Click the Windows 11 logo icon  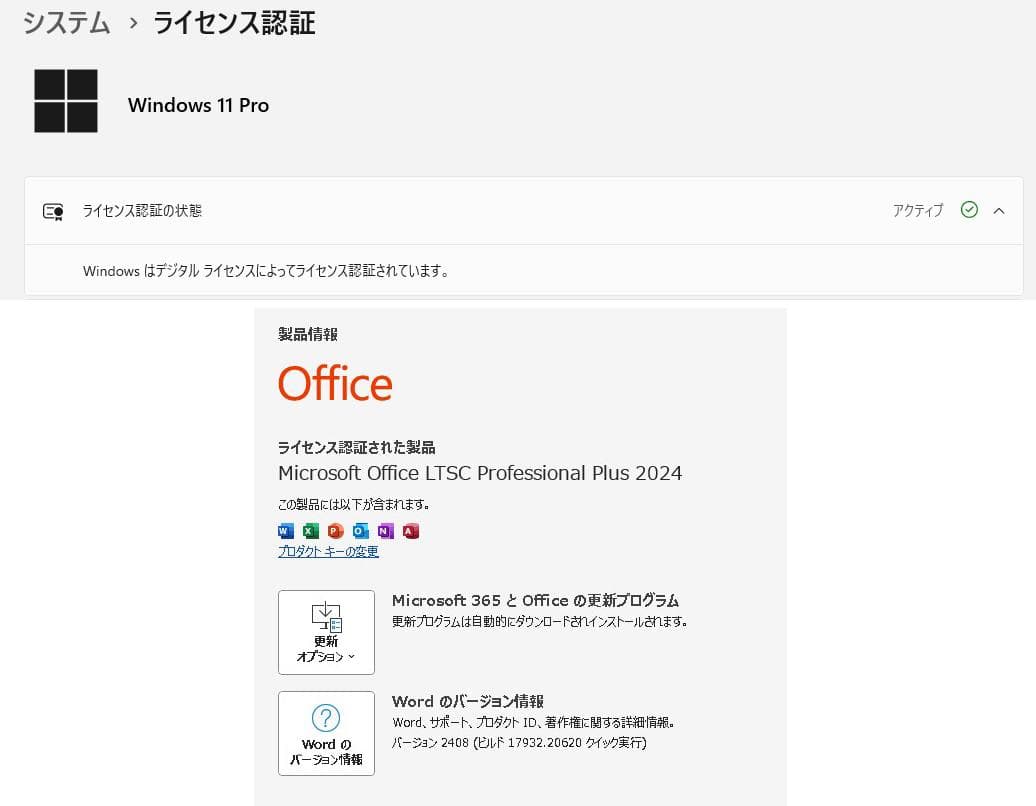point(66,101)
